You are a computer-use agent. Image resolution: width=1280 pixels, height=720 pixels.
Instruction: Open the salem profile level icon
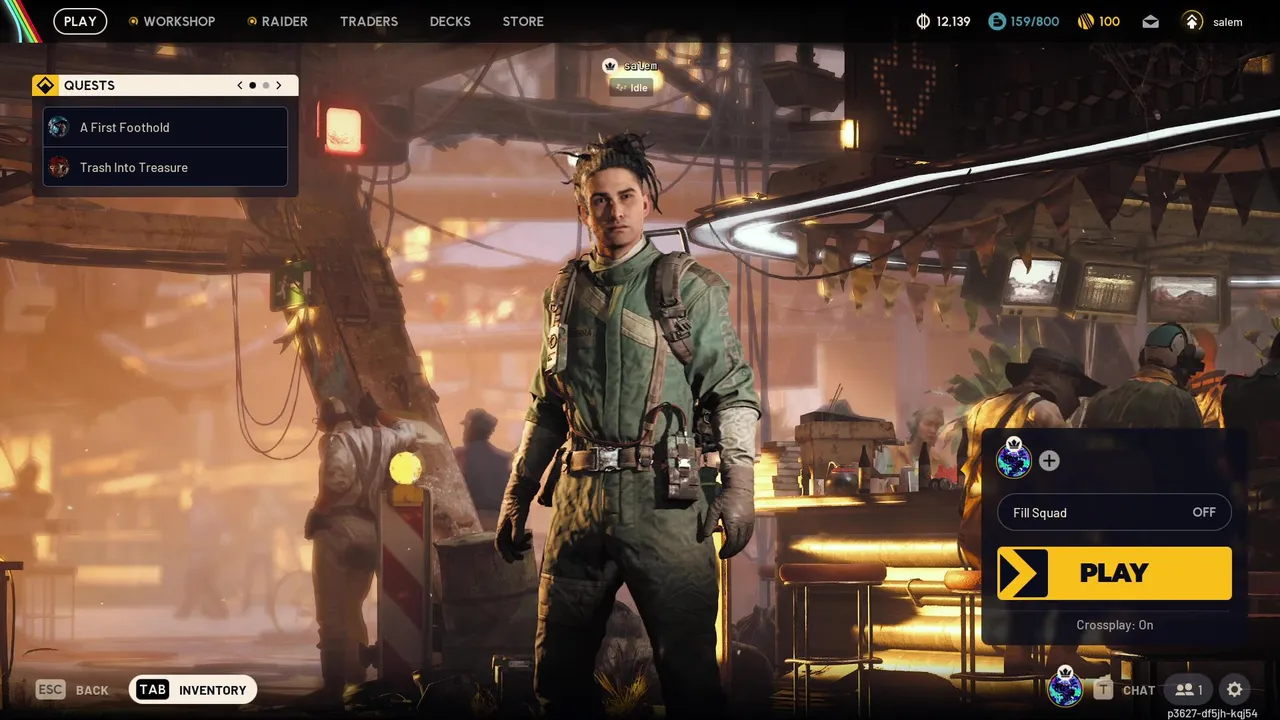pyautogui.click(x=1192, y=21)
